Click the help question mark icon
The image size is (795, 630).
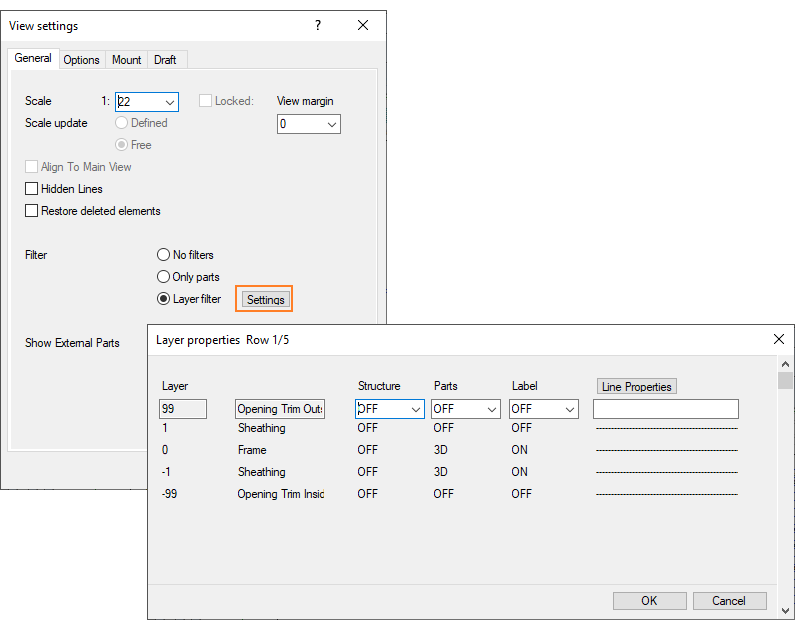point(318,26)
